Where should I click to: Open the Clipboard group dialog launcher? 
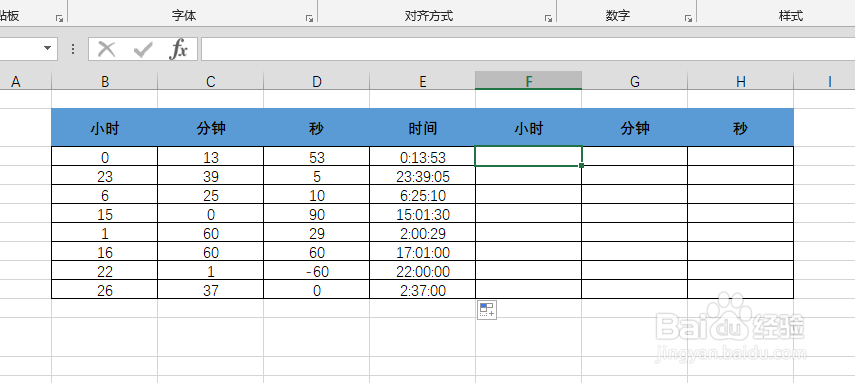(x=59, y=19)
